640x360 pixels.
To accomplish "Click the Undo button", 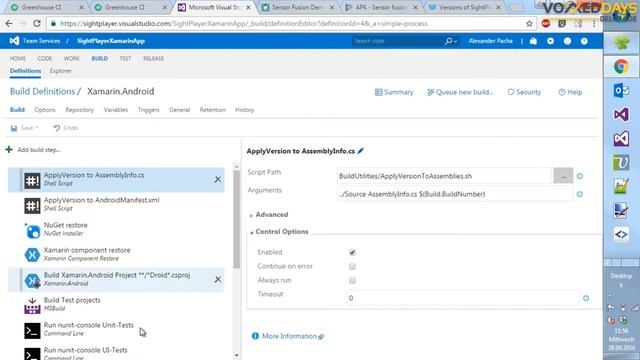I will click(66, 128).
